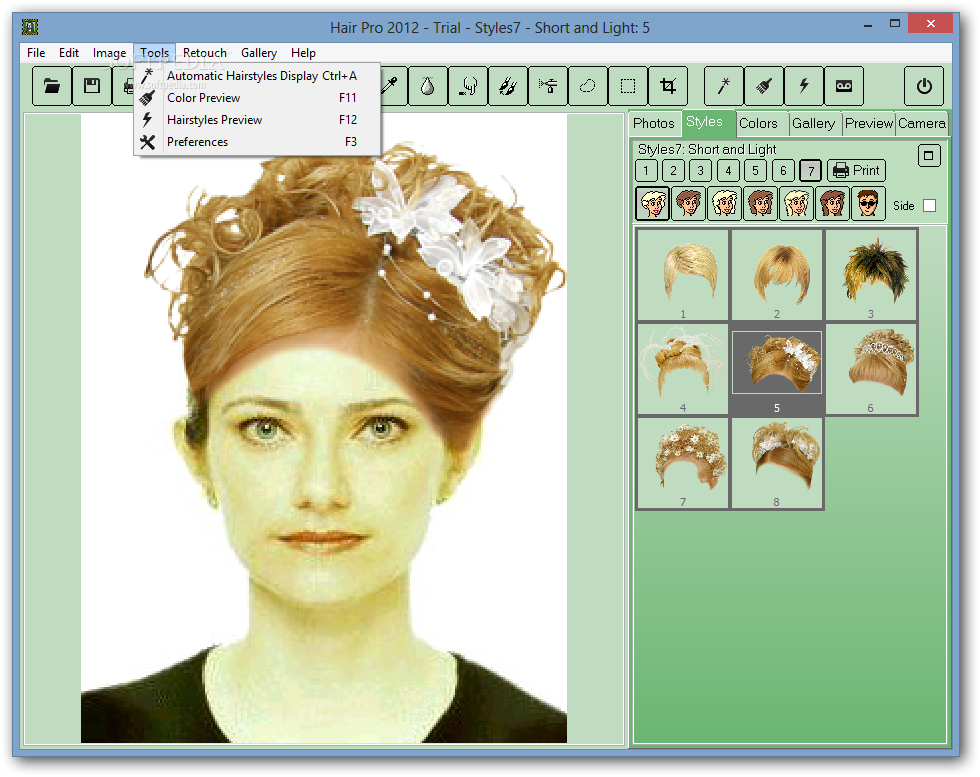Select hairstyle thumbnail 7 flower curls
The width and height of the screenshot is (980, 777).
[683, 463]
